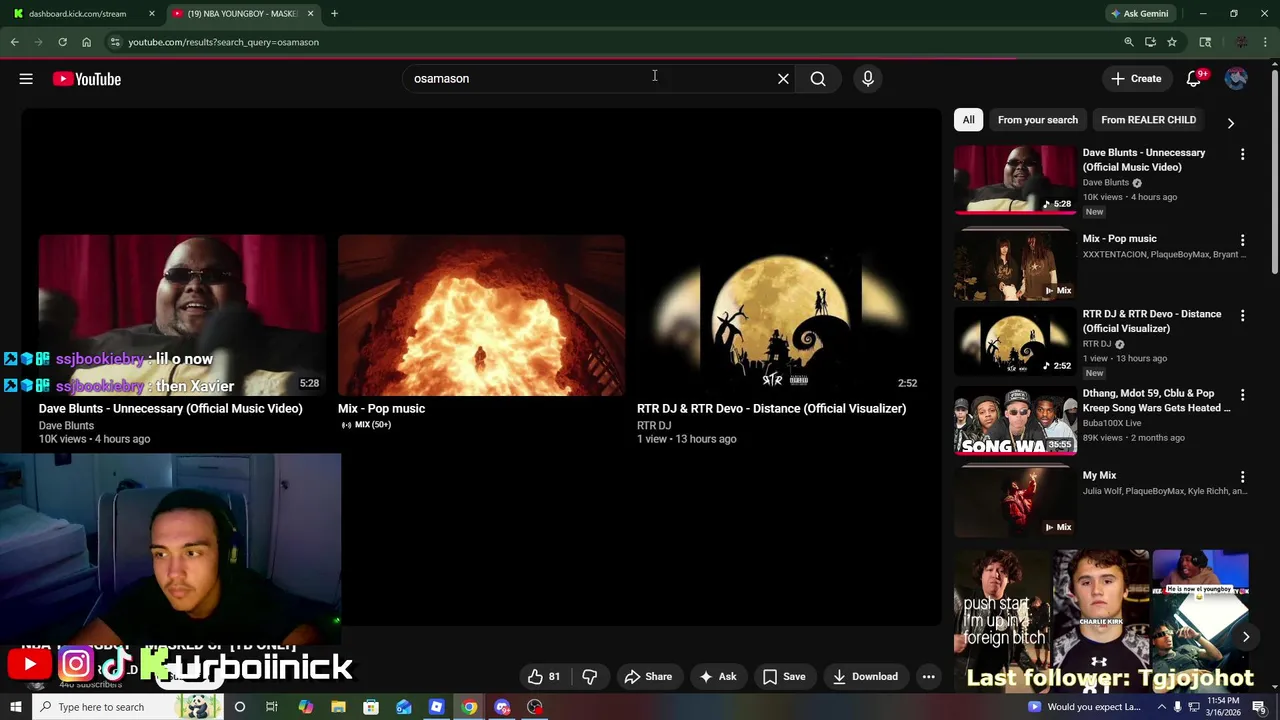Show hidden system tray icons

click(x=1161, y=707)
